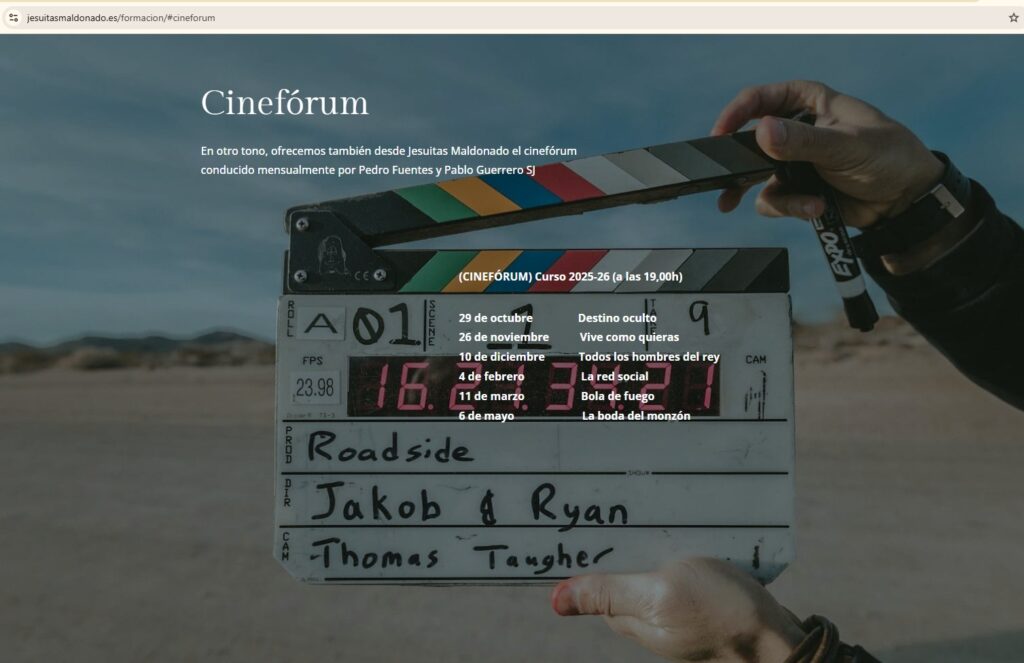This screenshot has width=1024, height=663.
Task: Select the Bola de fuego film title
Action: tap(617, 396)
